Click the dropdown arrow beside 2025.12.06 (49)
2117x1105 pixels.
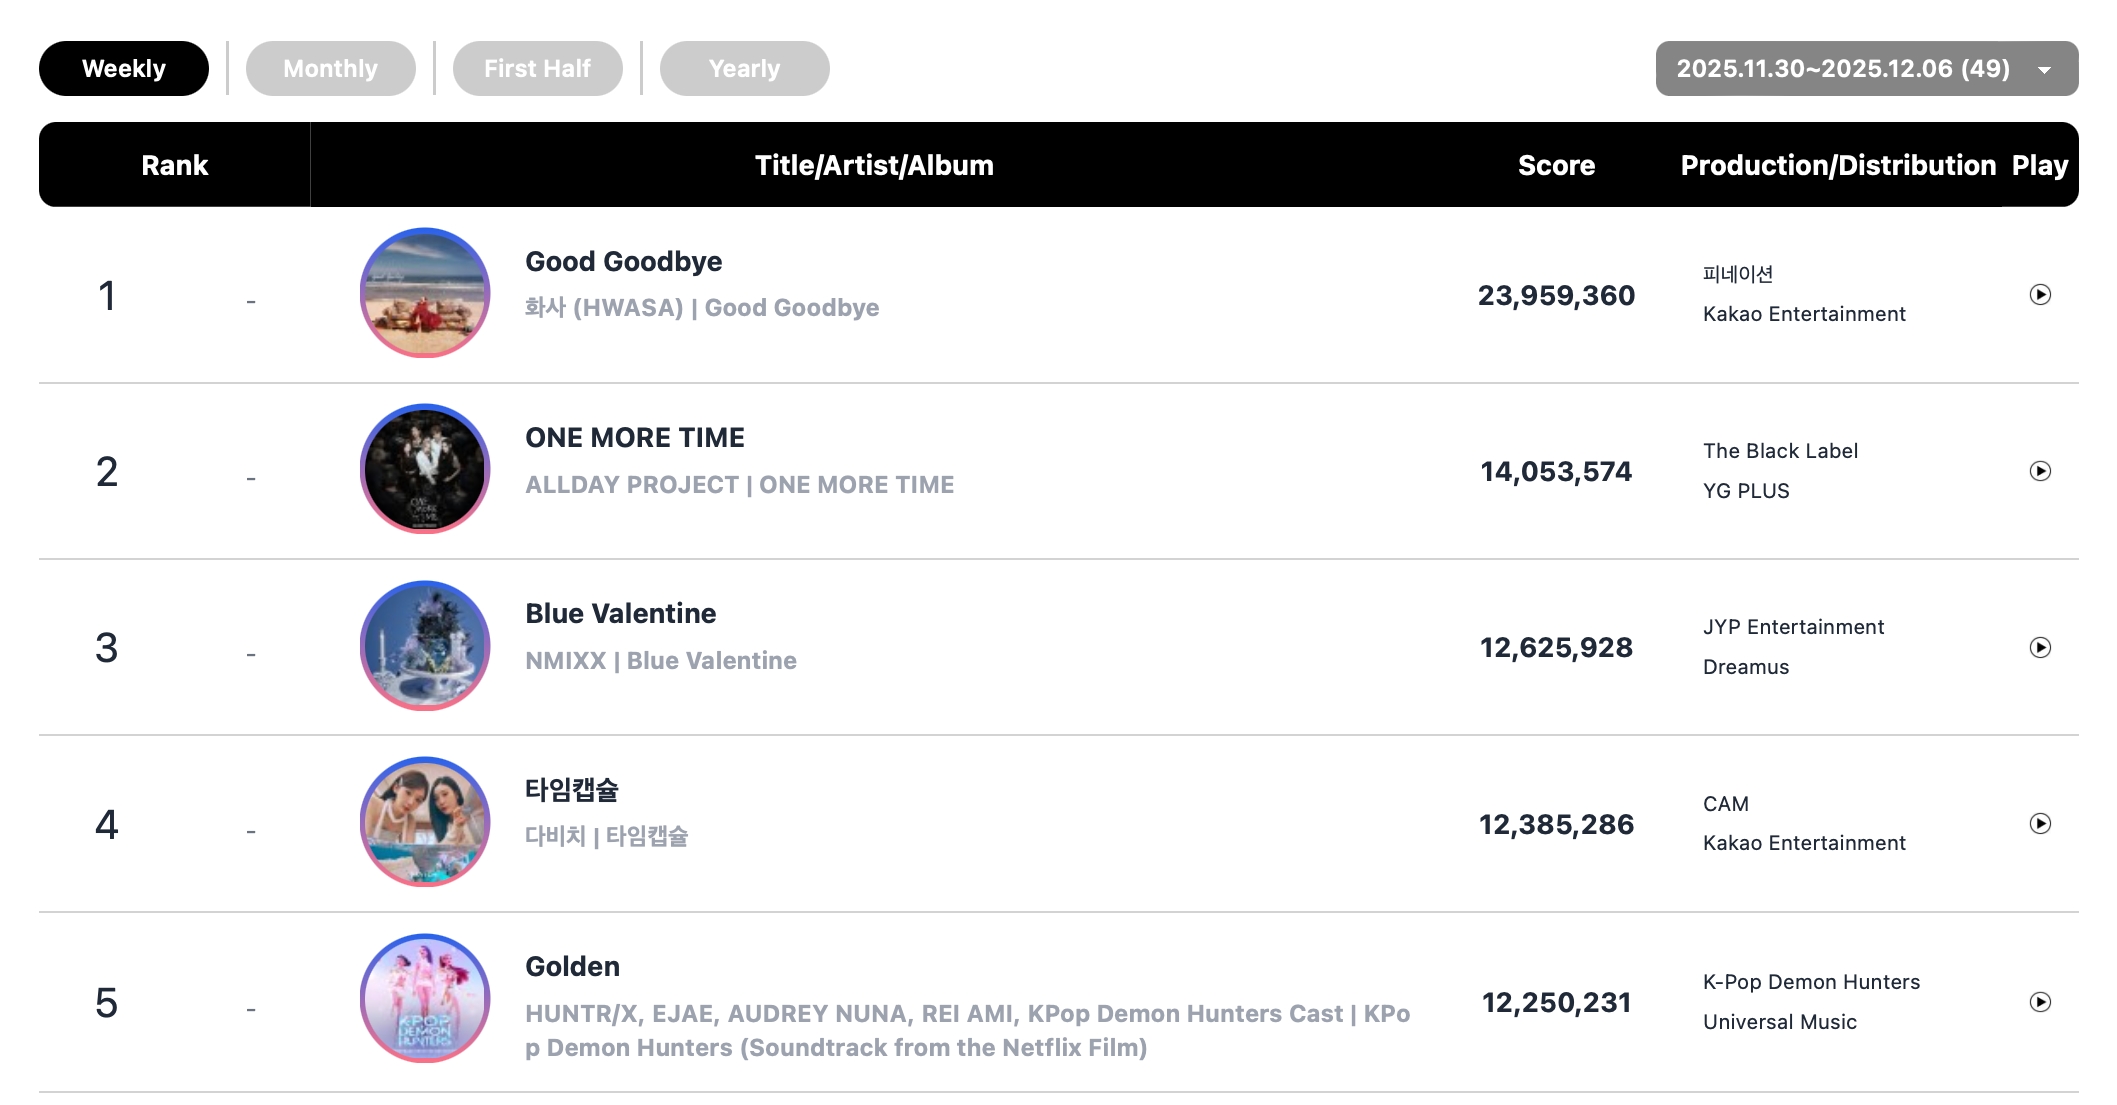[2044, 70]
